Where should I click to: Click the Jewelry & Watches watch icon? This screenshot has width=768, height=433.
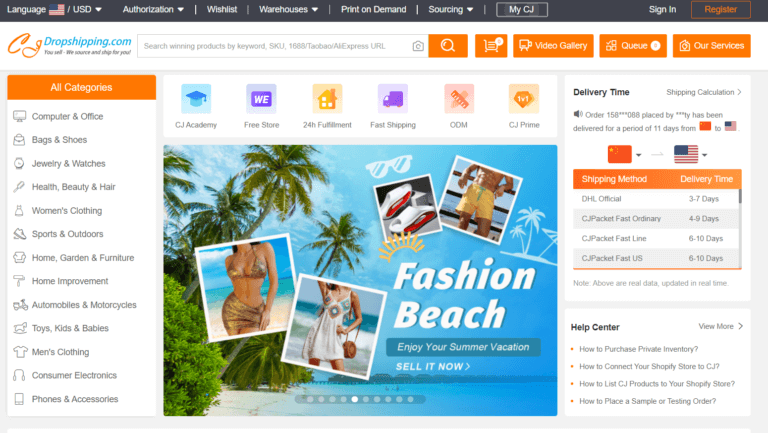tap(19, 163)
